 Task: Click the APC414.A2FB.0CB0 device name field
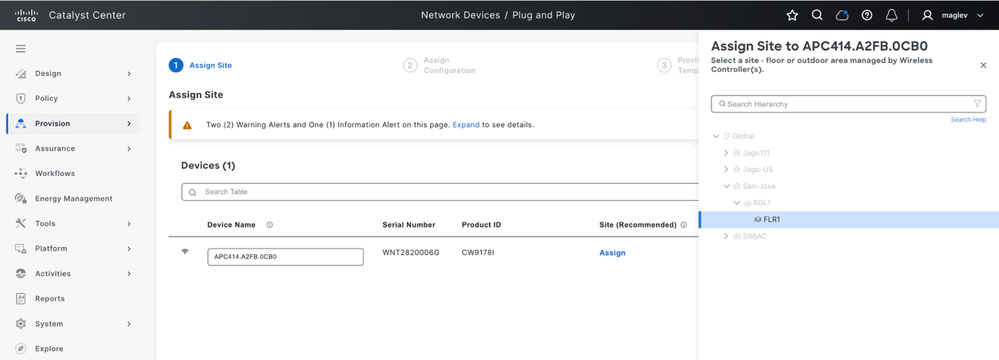pyautogui.click(x=285, y=257)
